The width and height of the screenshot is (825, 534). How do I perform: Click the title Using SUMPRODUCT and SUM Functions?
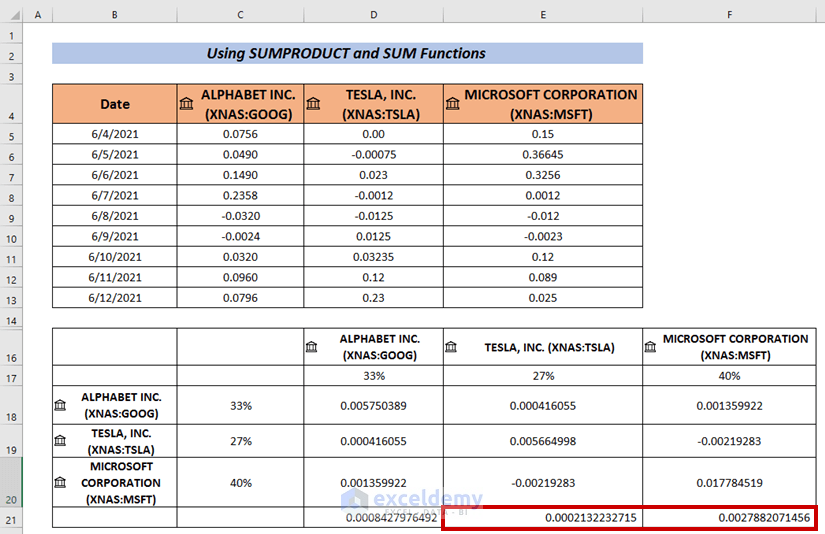pyautogui.click(x=346, y=53)
